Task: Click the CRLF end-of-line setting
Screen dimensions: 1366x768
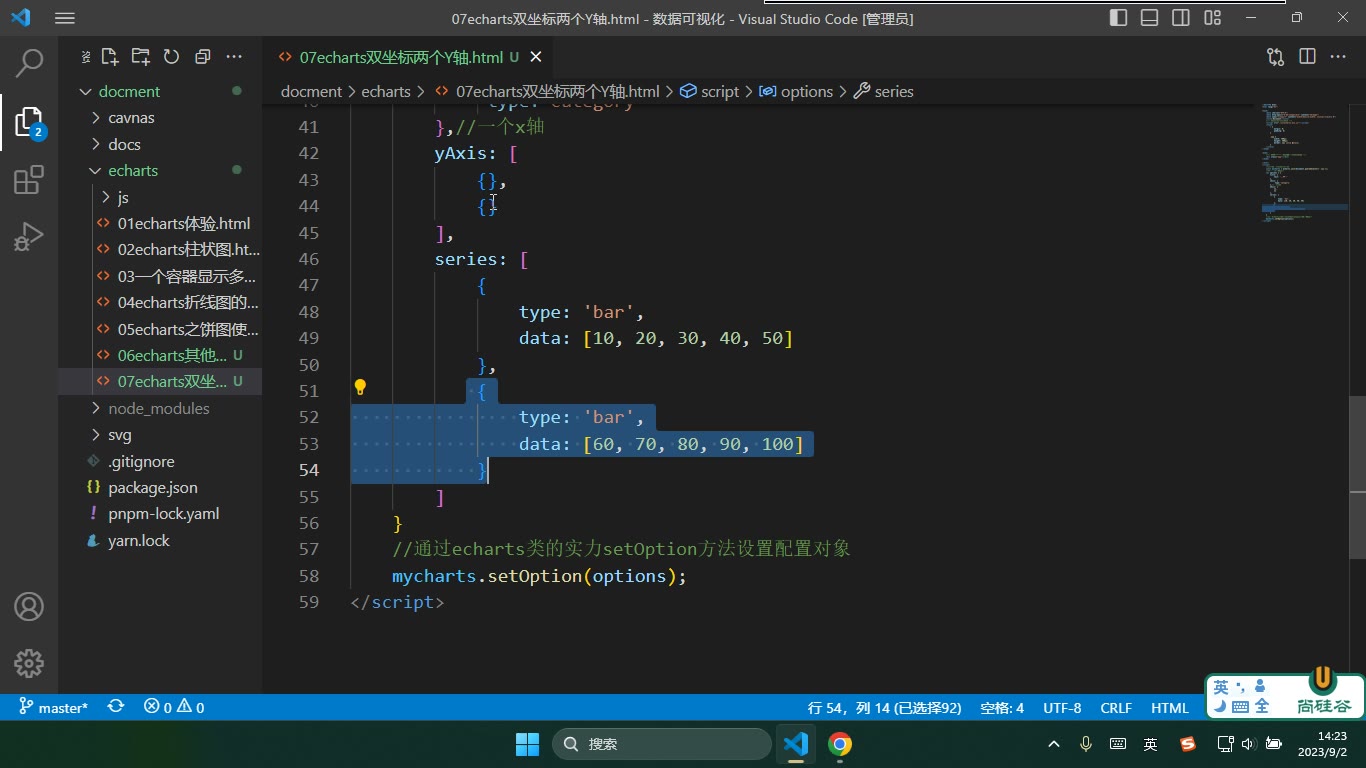Action: click(x=1116, y=707)
